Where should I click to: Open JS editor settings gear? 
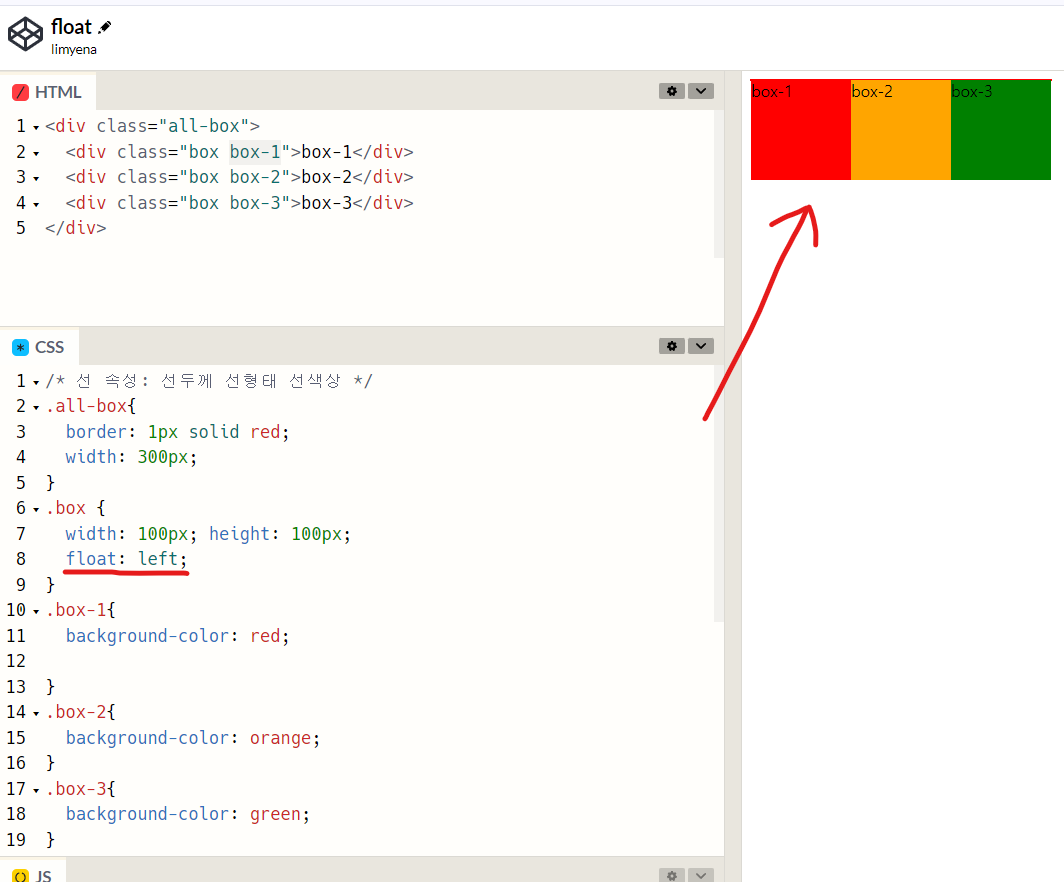(x=672, y=875)
